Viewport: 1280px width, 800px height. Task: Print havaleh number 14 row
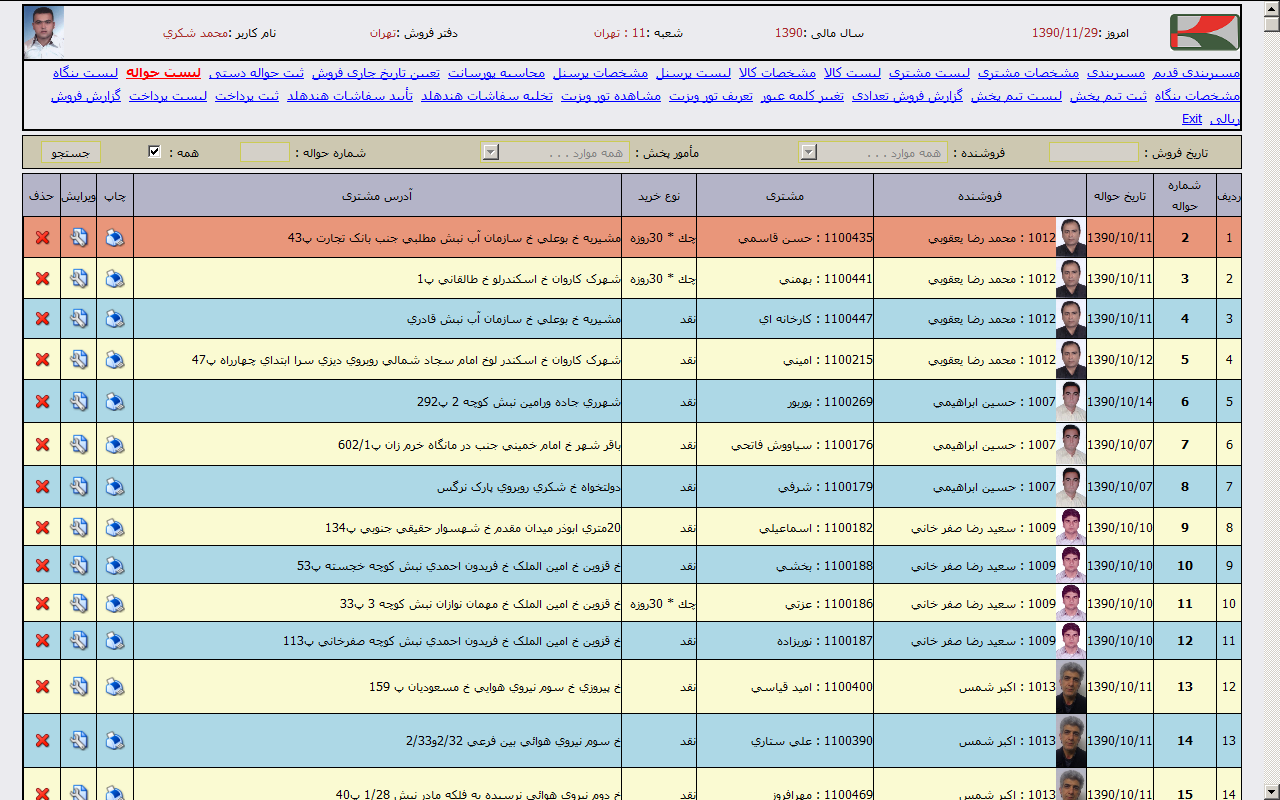(x=115, y=740)
